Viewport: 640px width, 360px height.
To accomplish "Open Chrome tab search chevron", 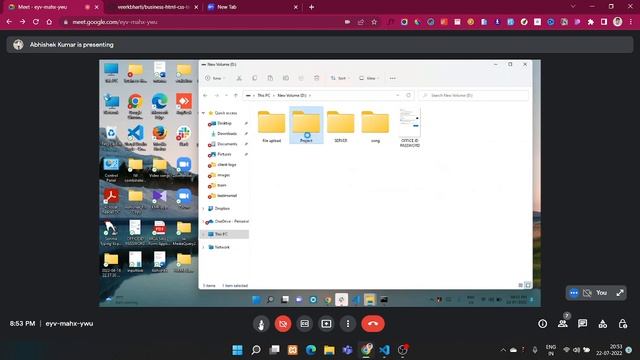I will point(573,7).
